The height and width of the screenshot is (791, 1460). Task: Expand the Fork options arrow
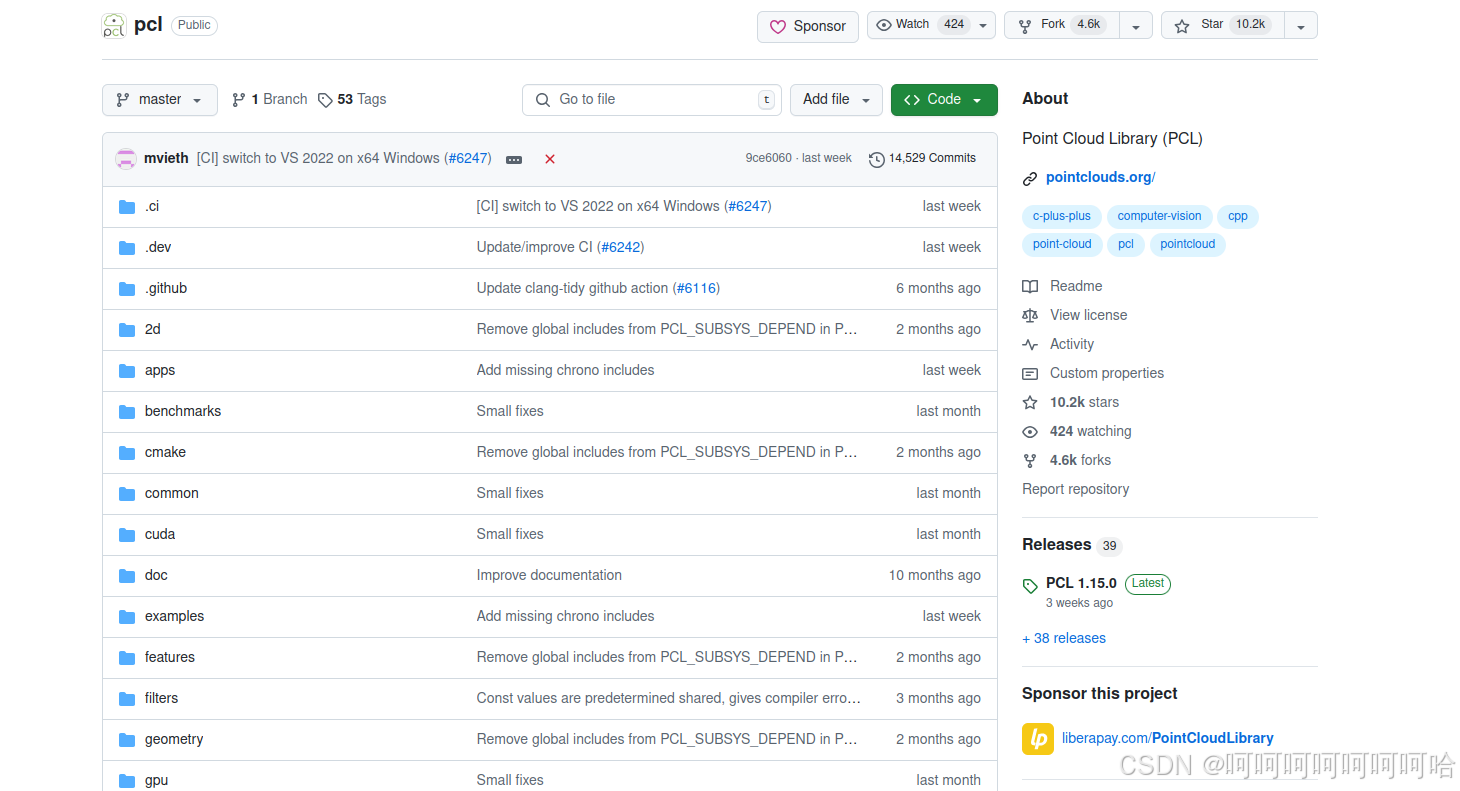(1136, 26)
